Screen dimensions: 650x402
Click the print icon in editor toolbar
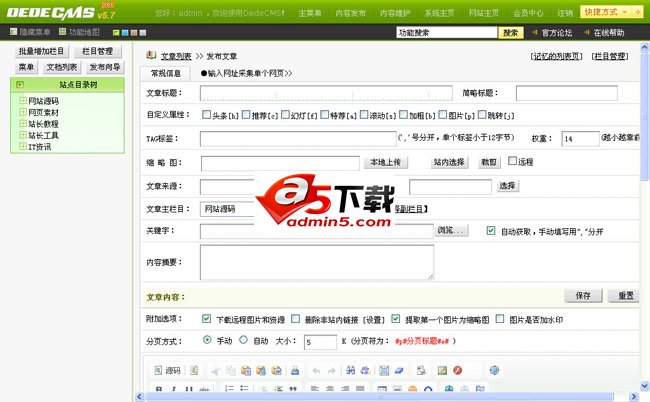295,371
